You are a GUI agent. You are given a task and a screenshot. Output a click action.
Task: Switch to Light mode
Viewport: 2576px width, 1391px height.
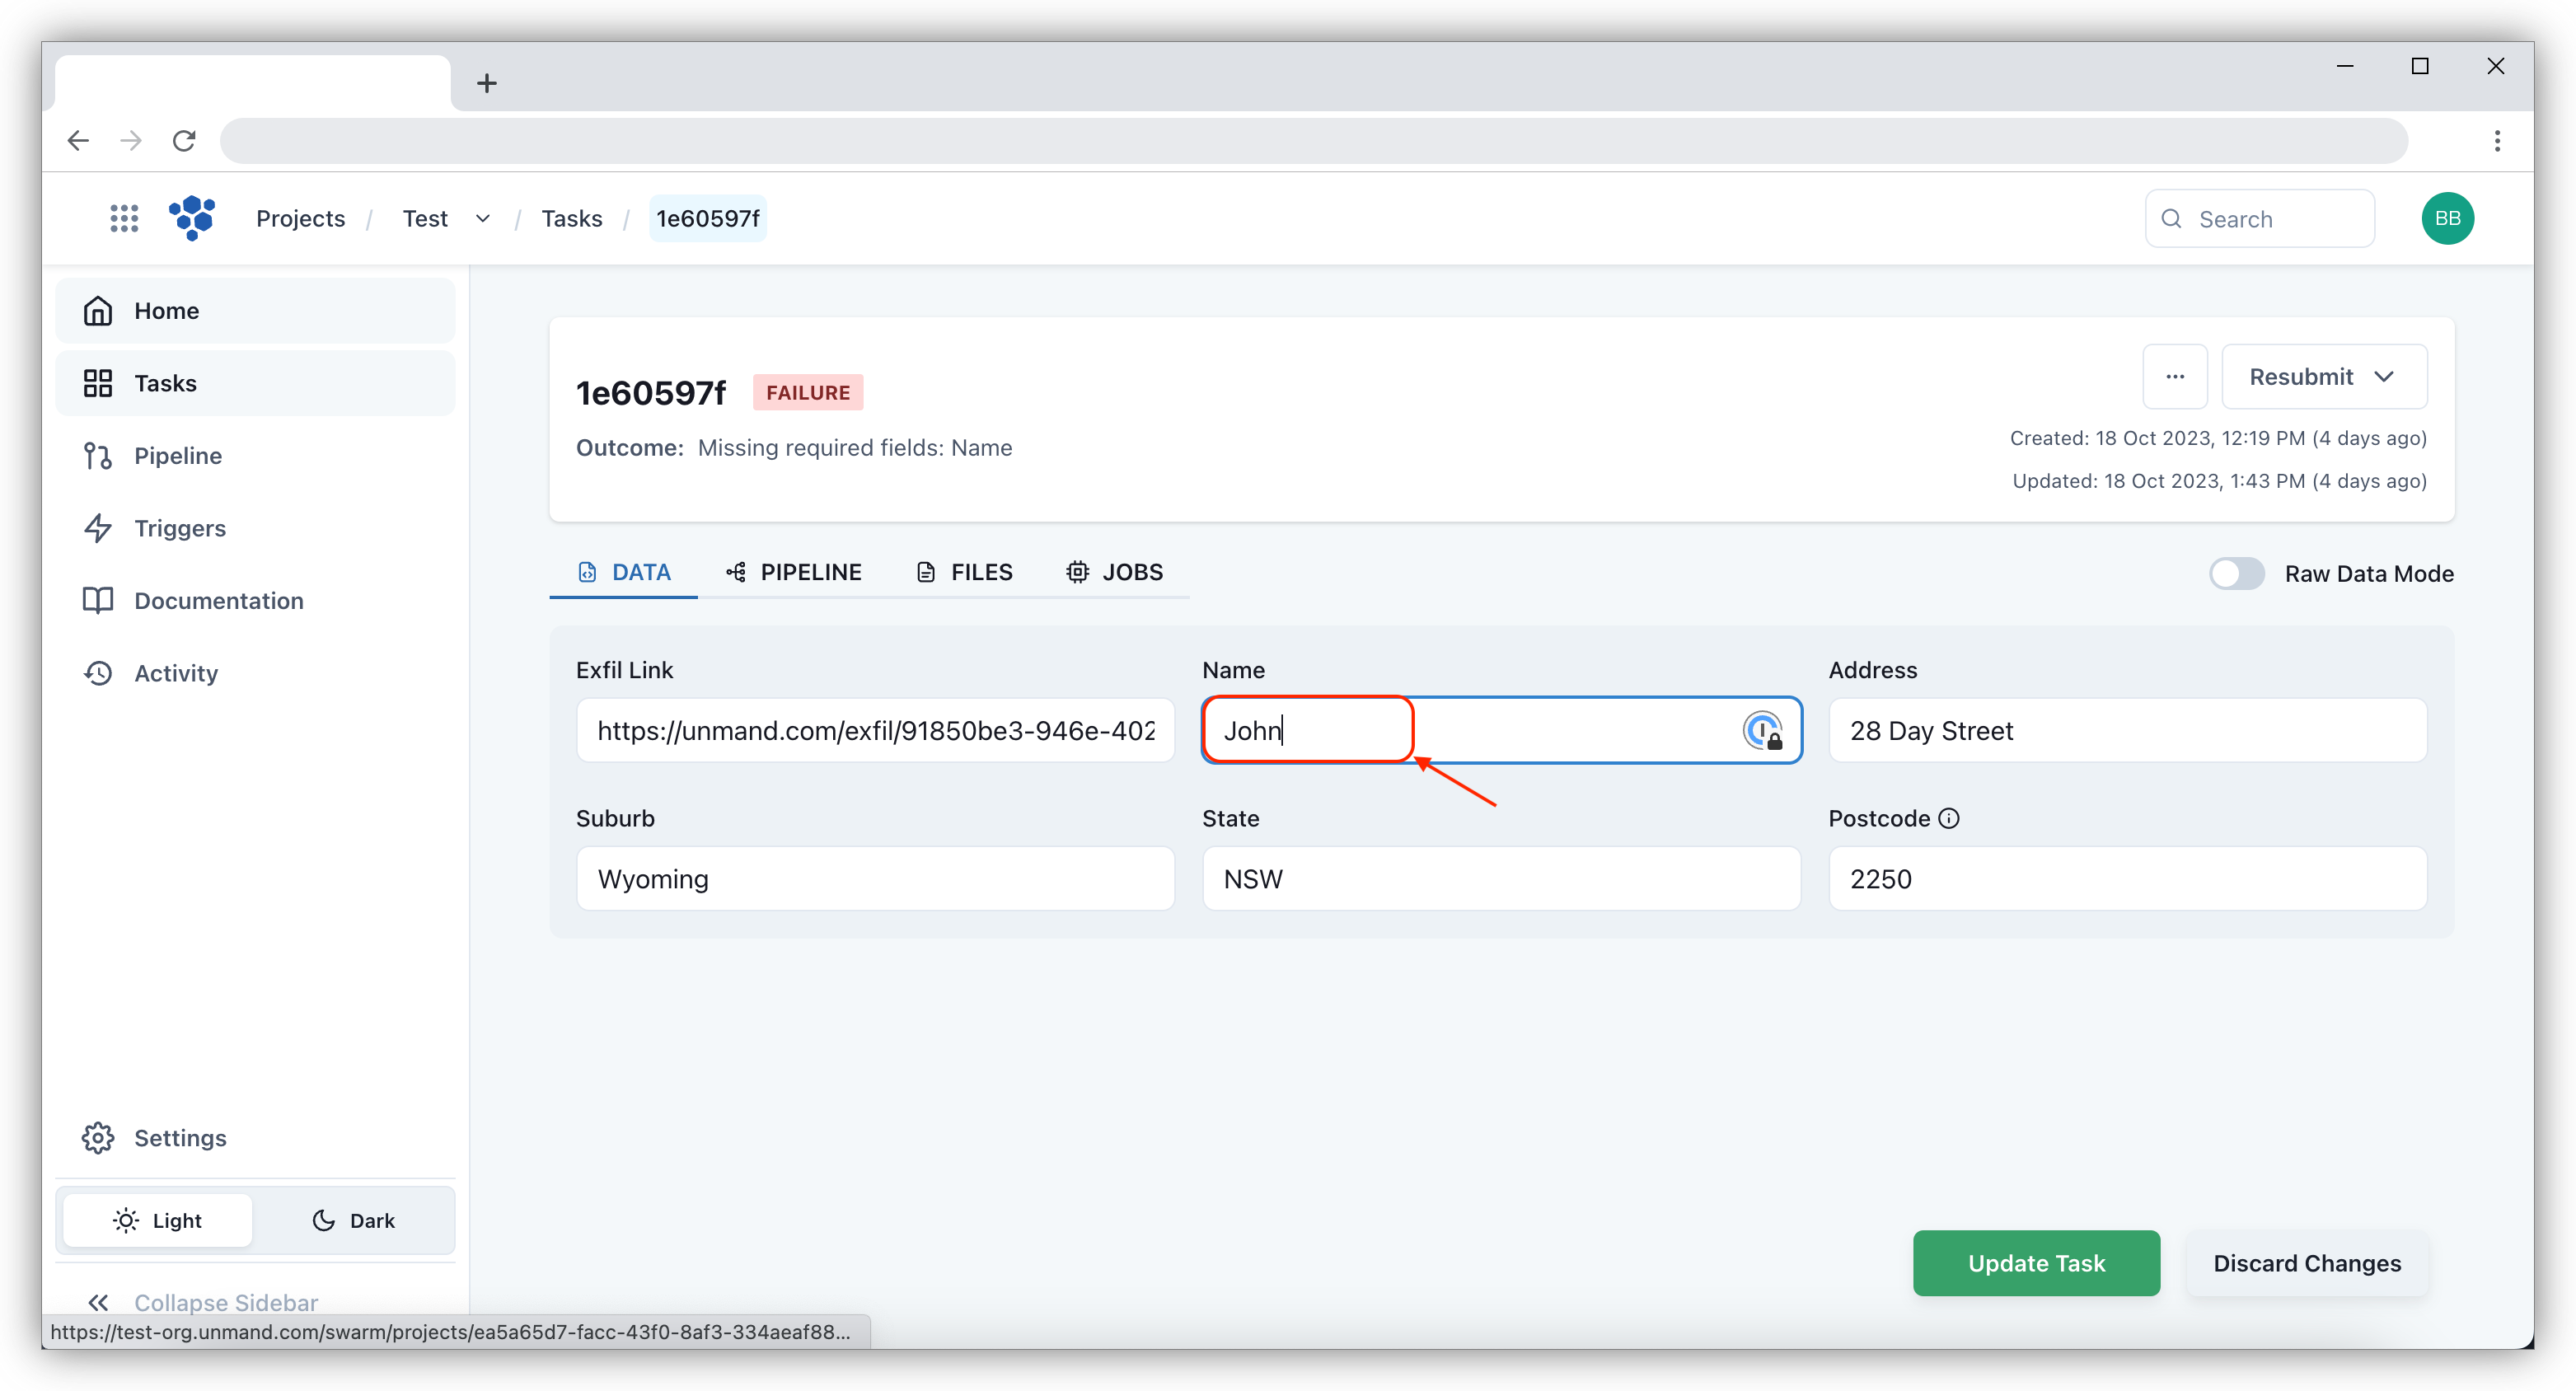coord(157,1220)
